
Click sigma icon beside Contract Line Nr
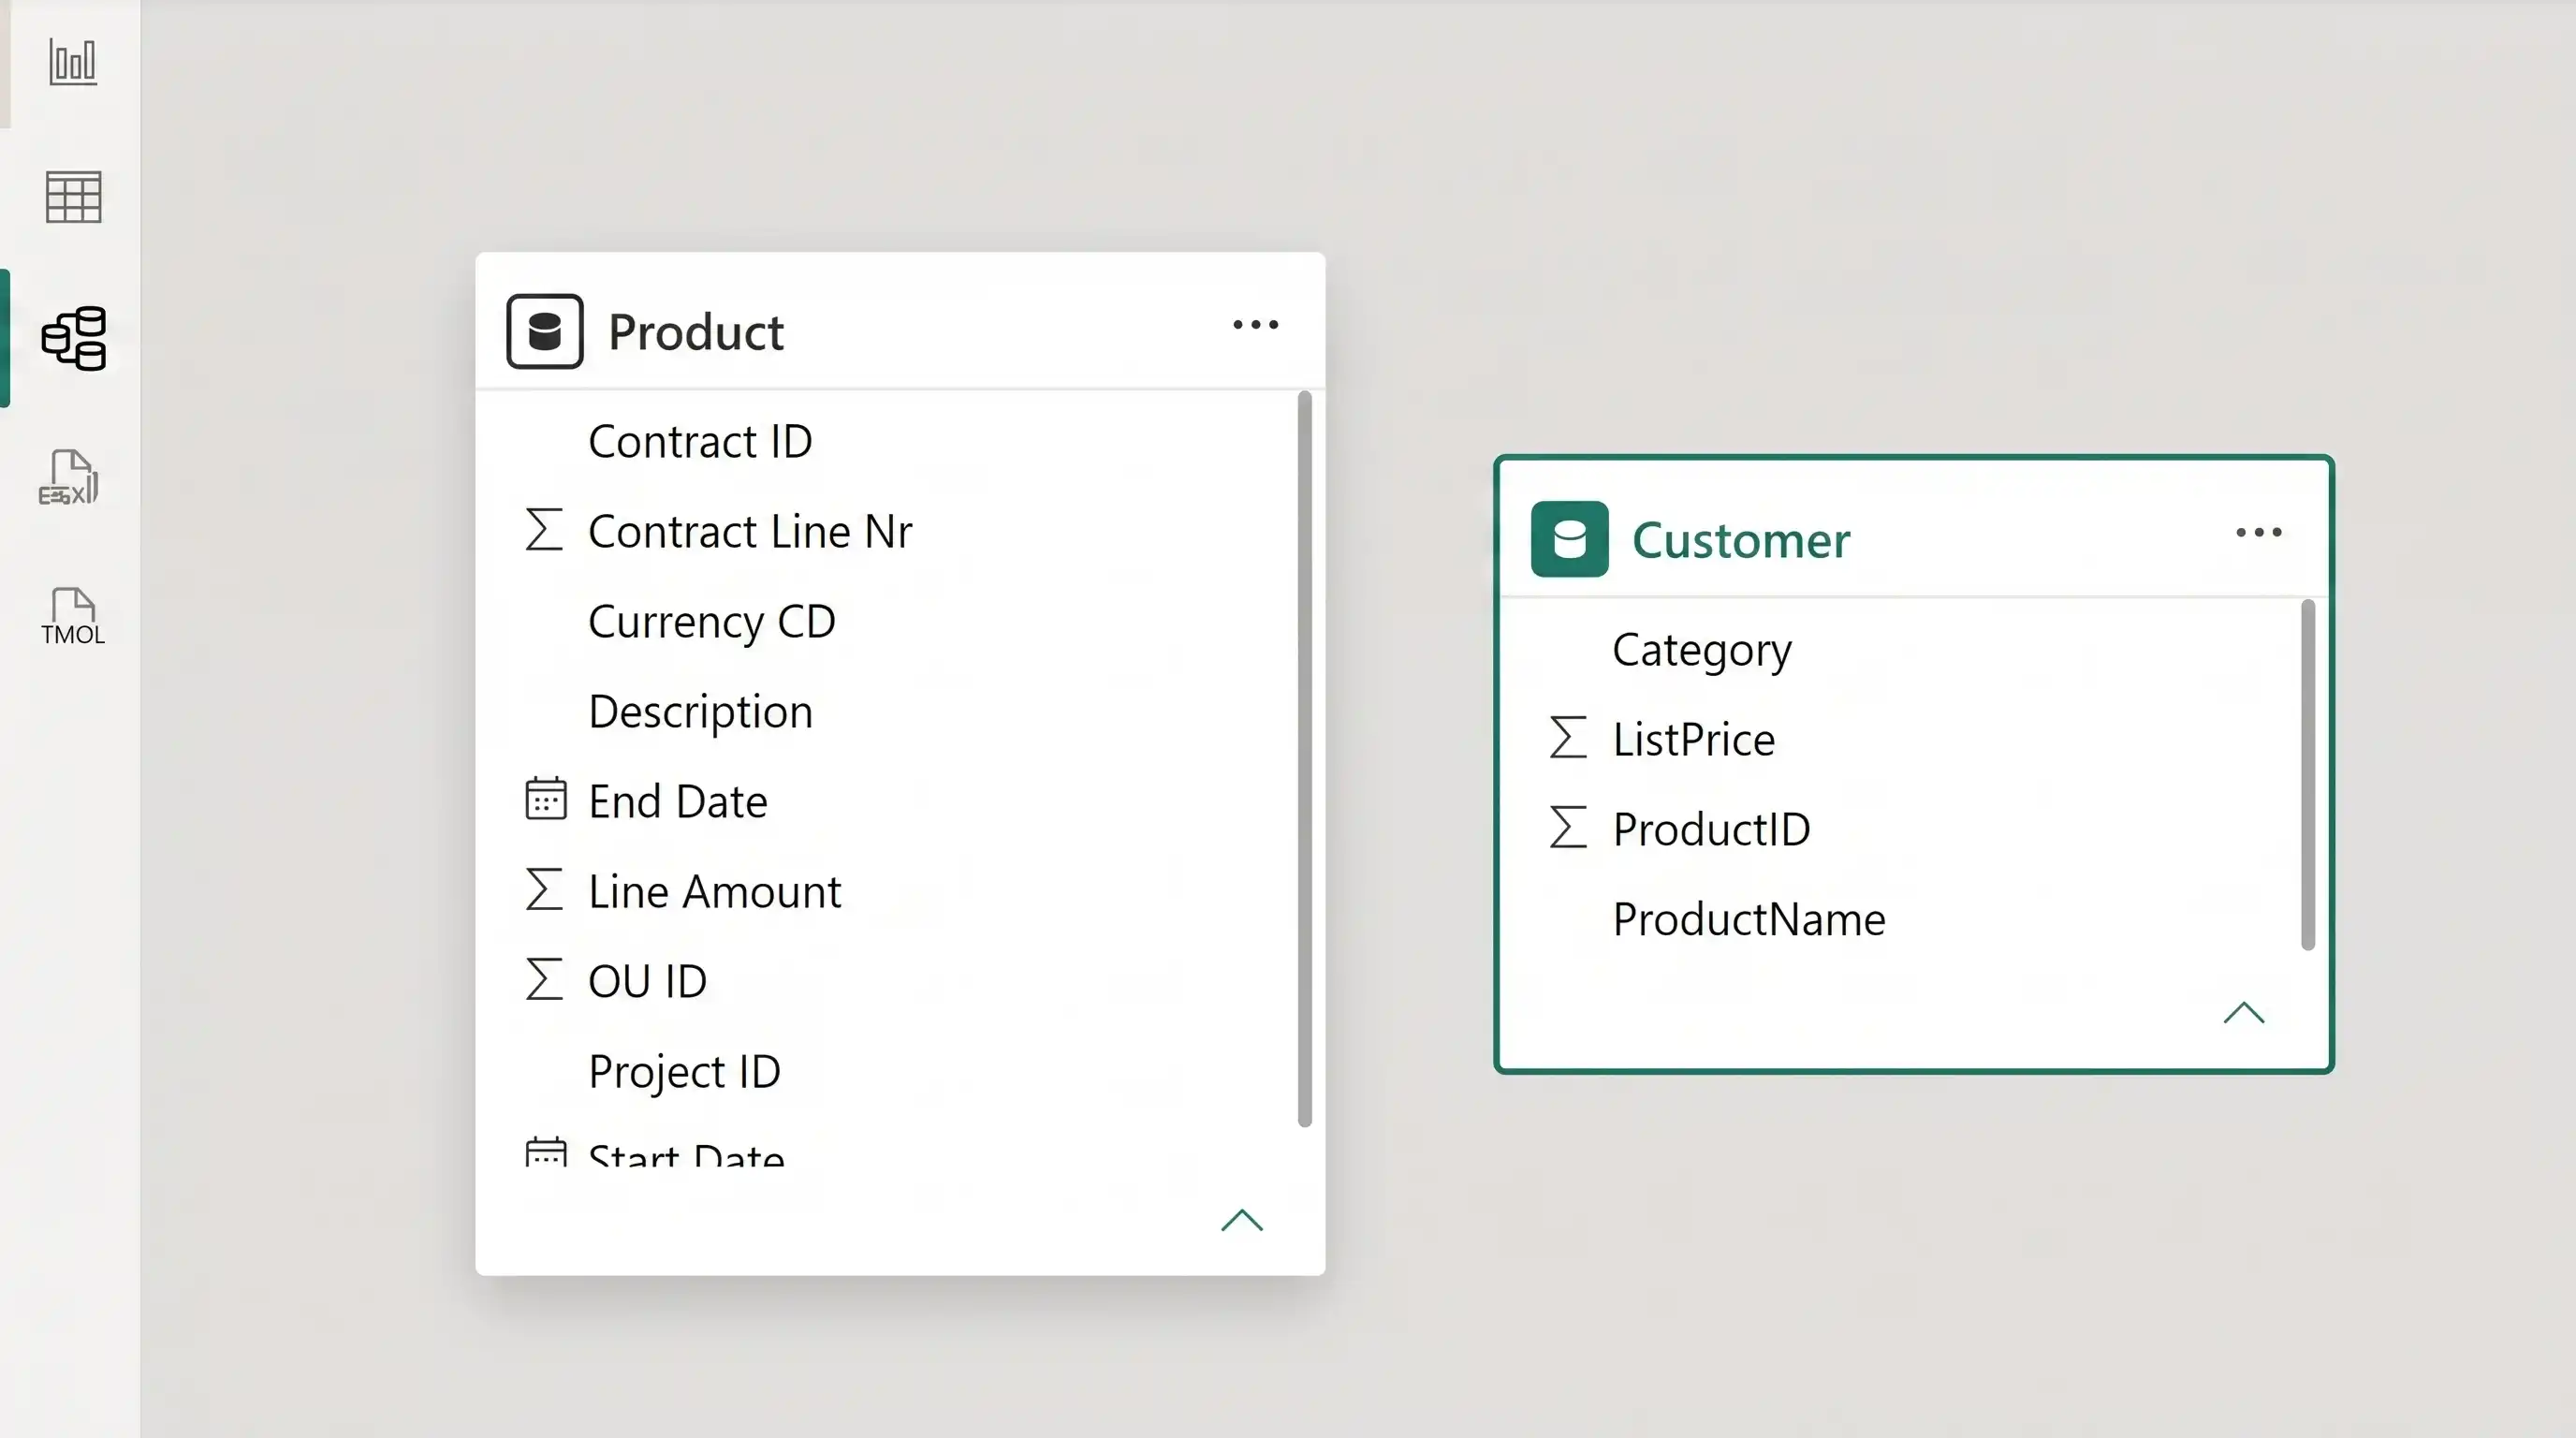pos(544,530)
